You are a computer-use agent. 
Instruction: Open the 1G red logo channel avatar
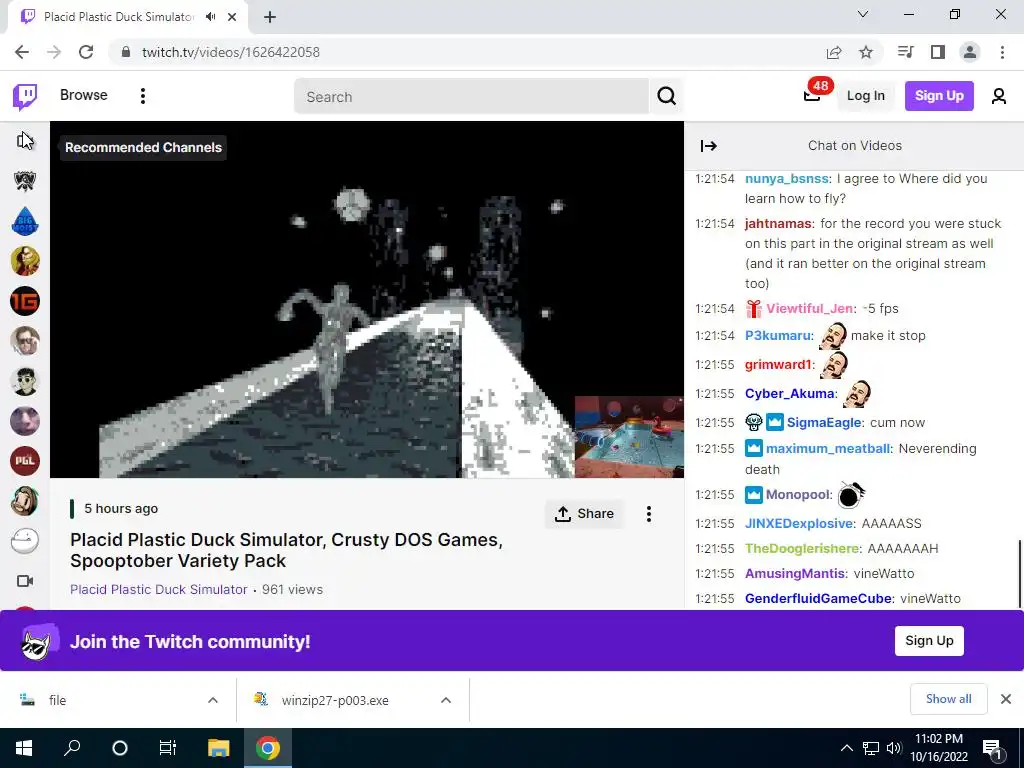25,301
